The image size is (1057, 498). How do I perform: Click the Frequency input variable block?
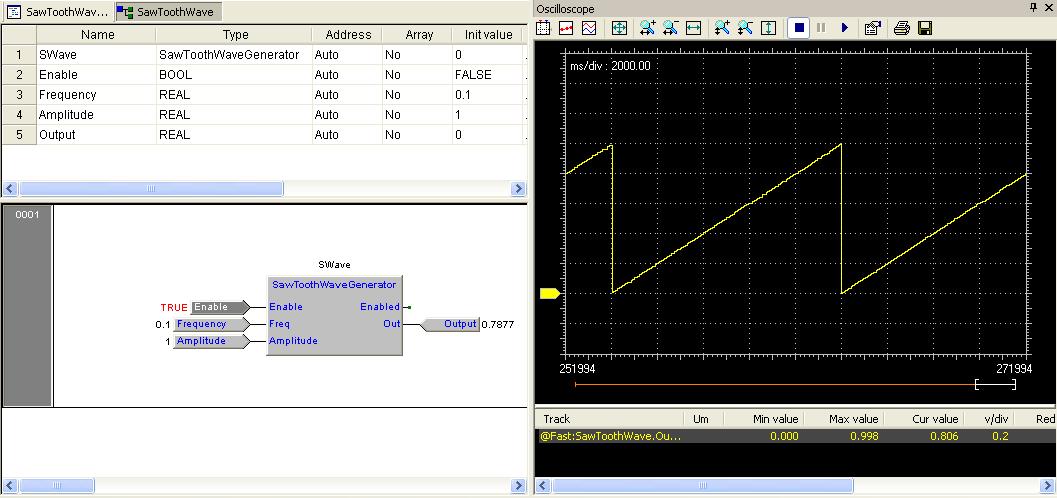212,324
